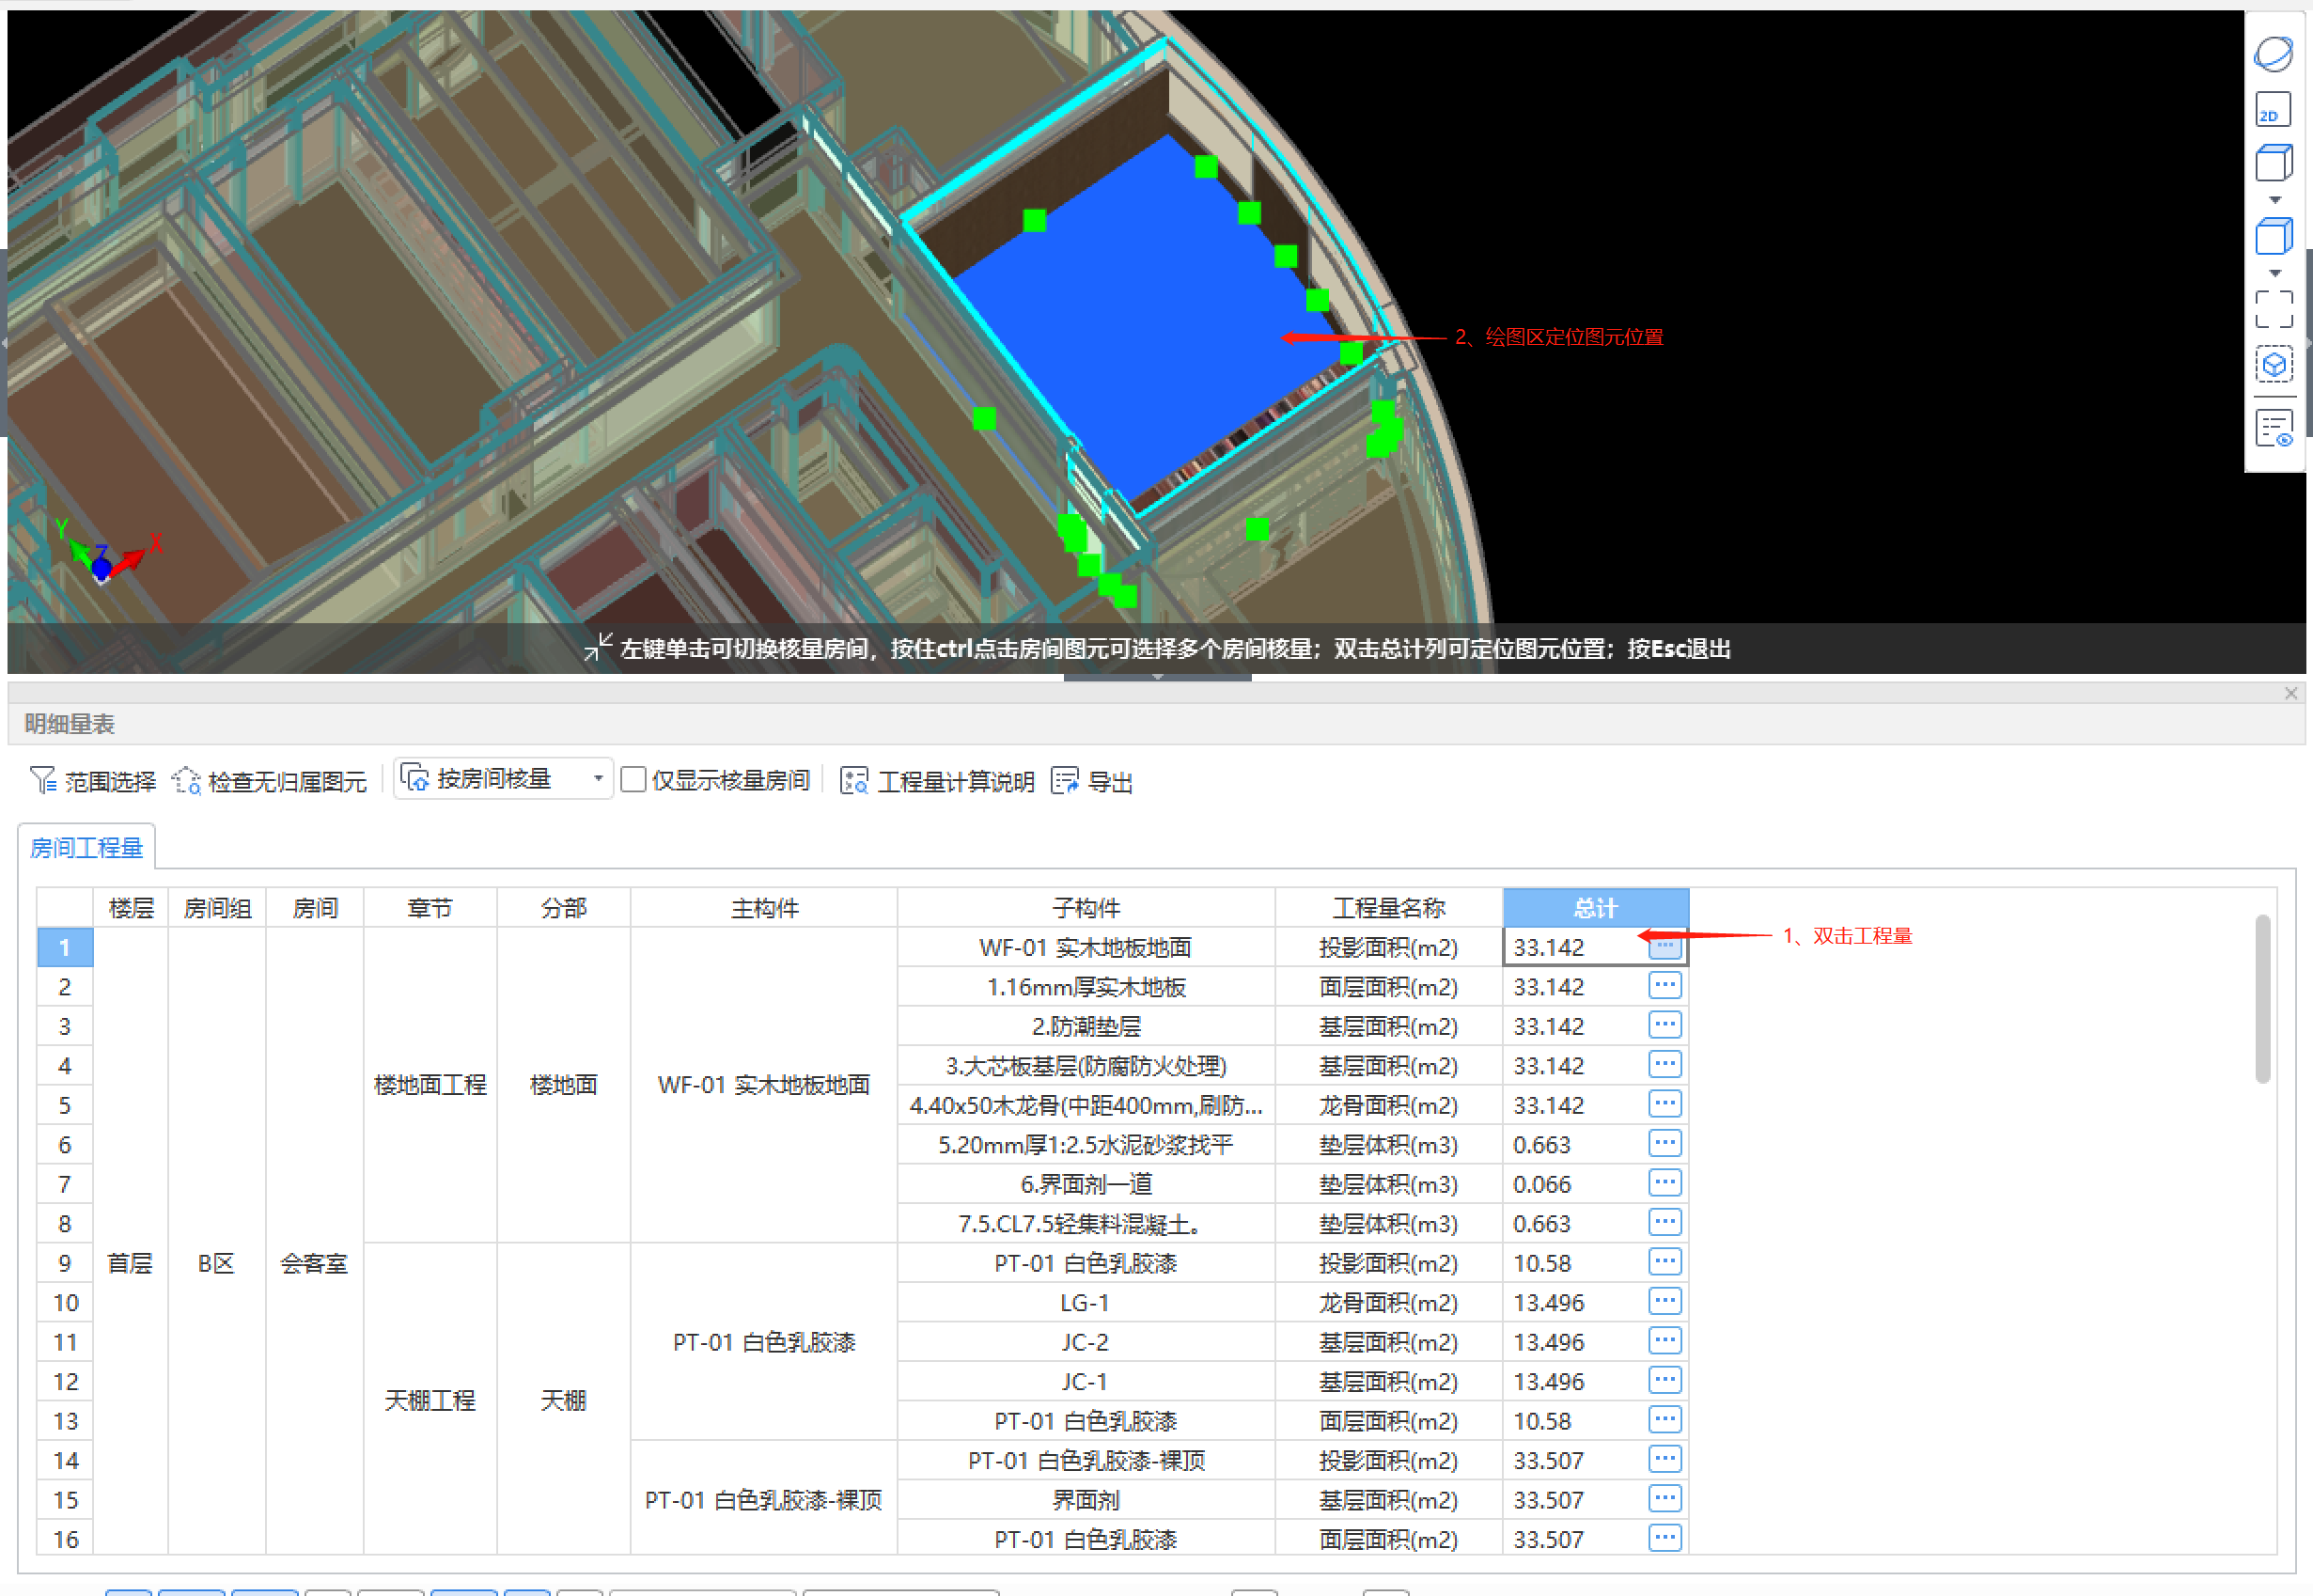Open details button in row 16

1665,1538
